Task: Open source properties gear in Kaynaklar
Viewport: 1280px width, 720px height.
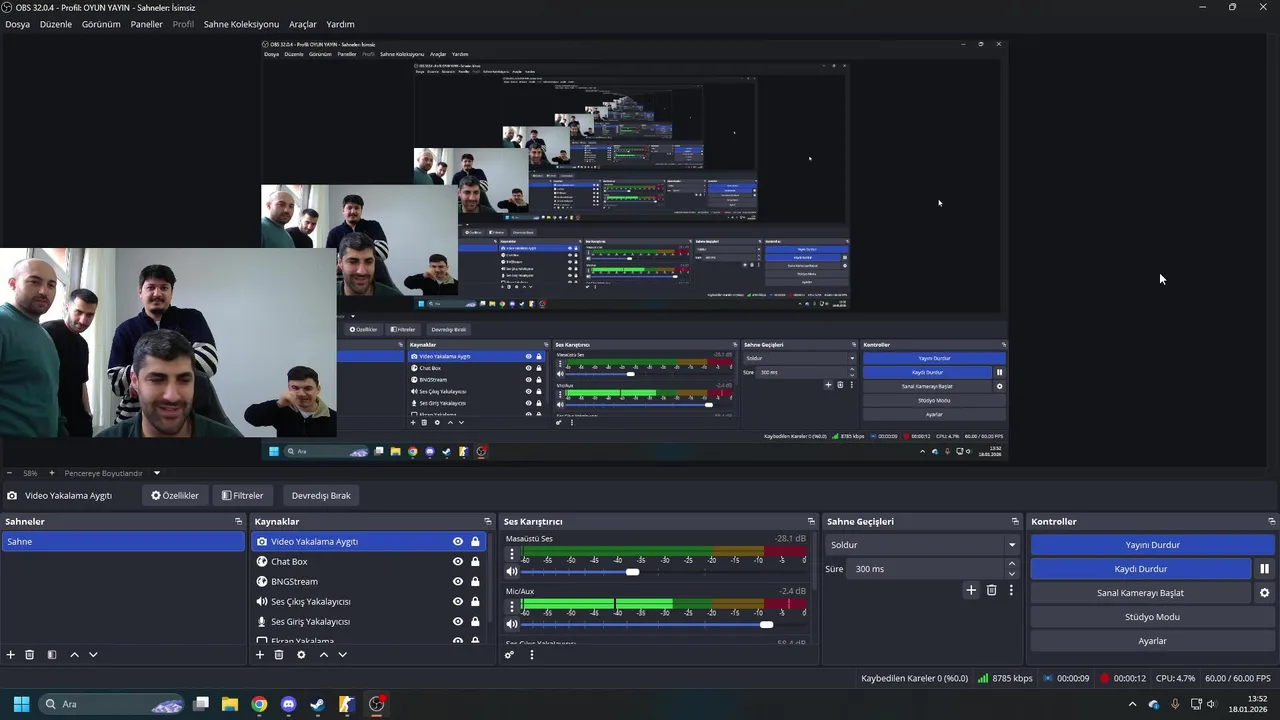Action: click(x=301, y=655)
